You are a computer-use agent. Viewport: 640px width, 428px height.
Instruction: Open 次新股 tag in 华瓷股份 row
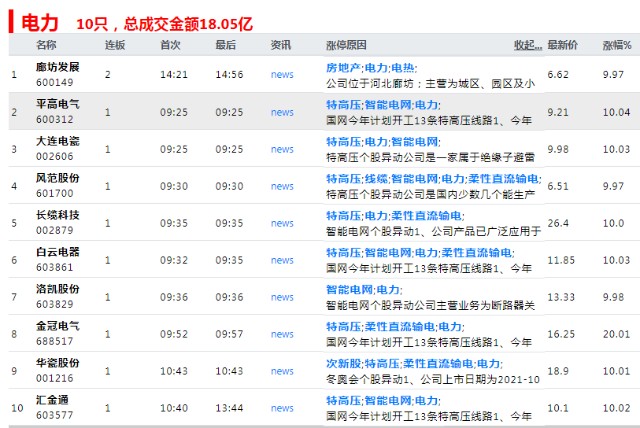coord(343,364)
